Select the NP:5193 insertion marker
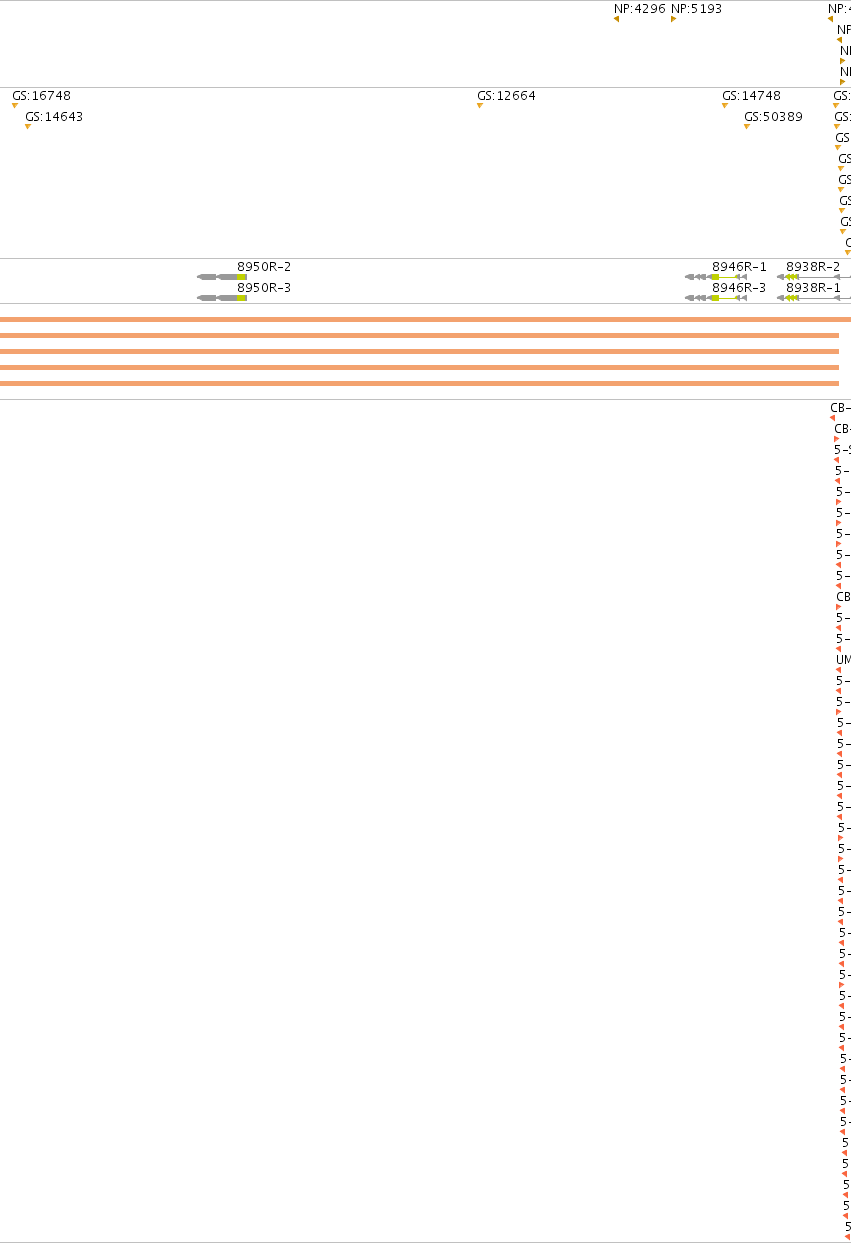The height and width of the screenshot is (1243, 851). [x=673, y=18]
